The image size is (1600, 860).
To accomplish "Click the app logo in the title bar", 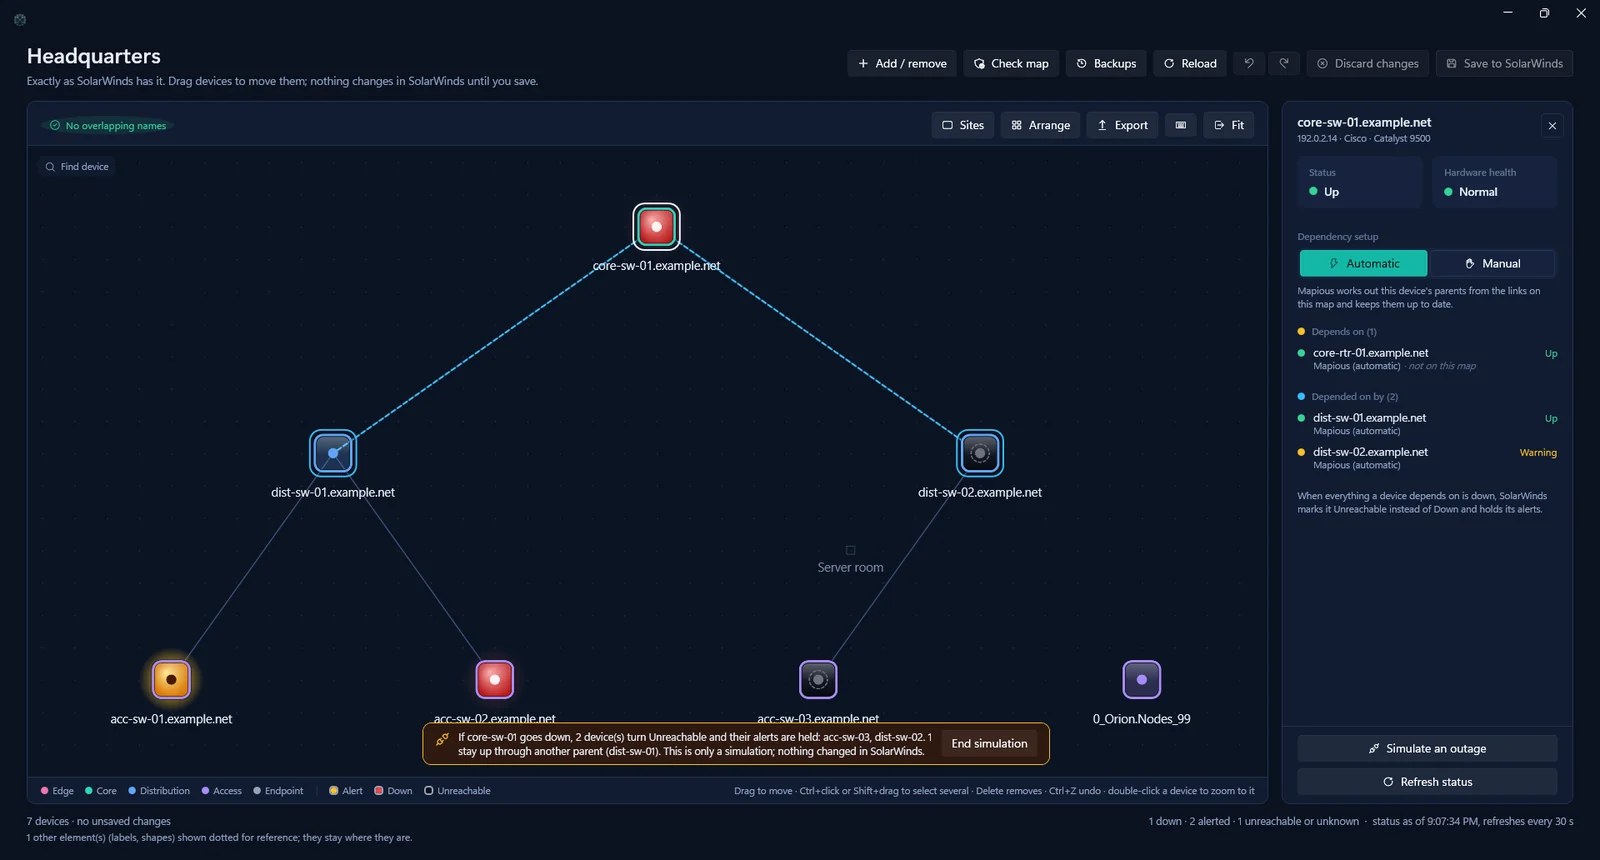I will pos(20,19).
